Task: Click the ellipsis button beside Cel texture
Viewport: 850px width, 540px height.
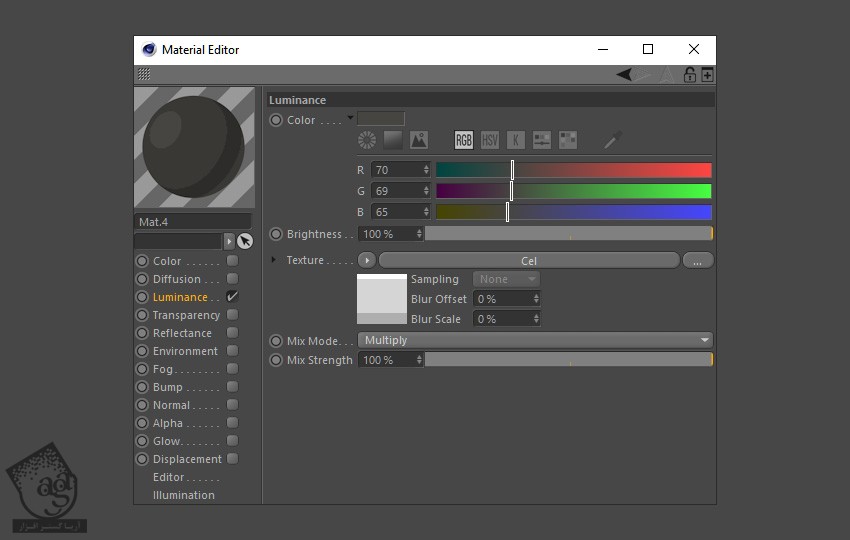Action: [697, 260]
